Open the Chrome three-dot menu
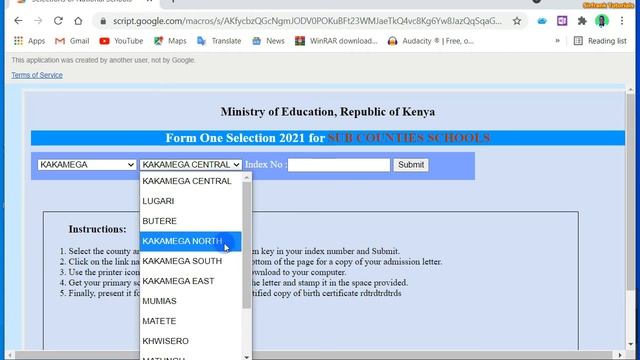Image resolution: width=640 pixels, height=360 pixels. coord(622,21)
